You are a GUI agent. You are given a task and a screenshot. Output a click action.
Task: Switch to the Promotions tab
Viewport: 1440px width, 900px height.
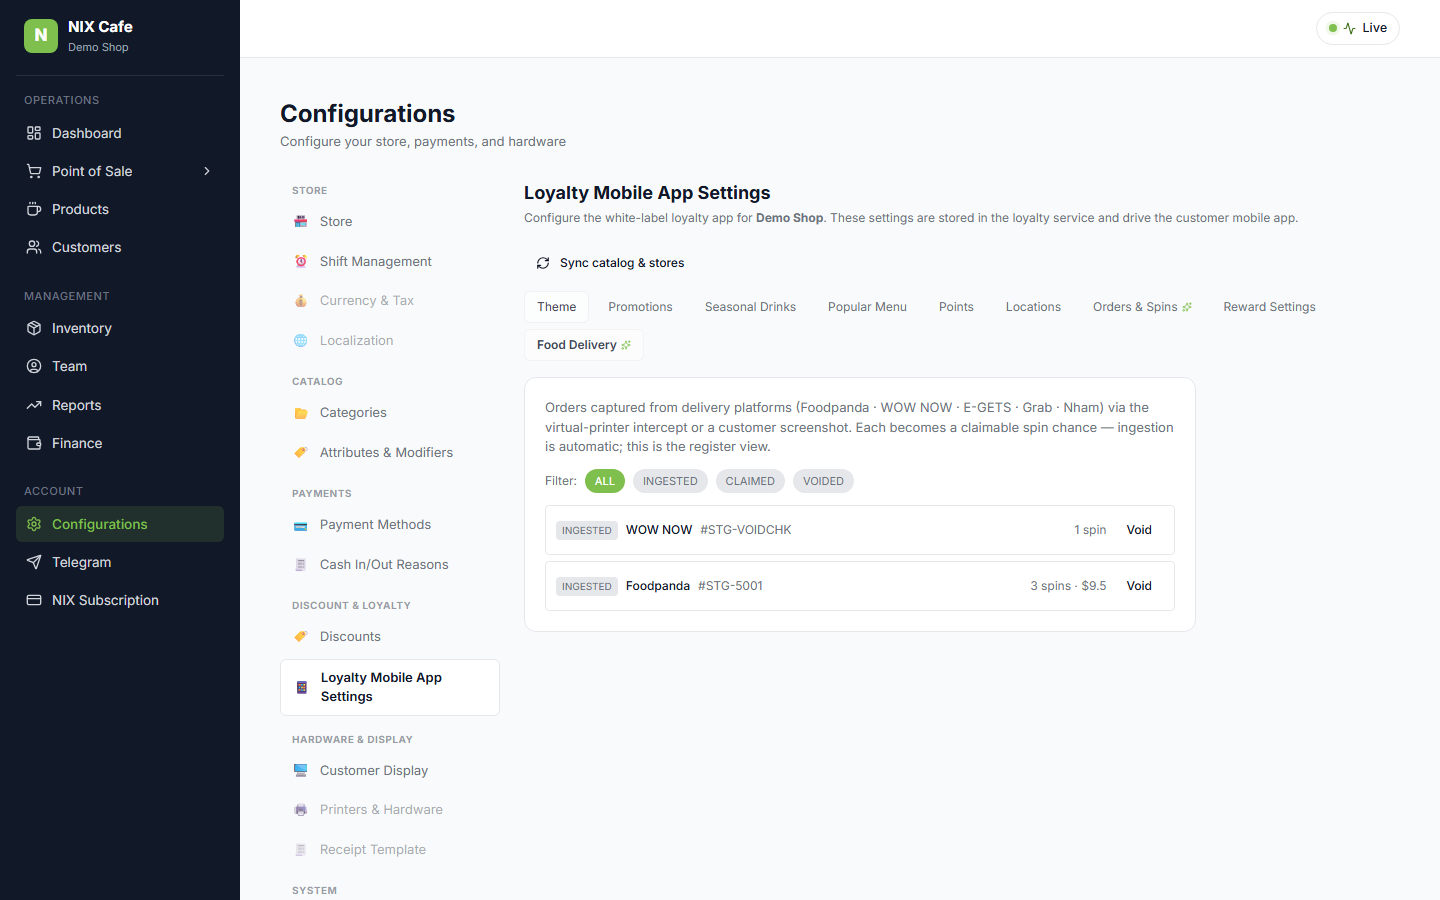coord(640,307)
